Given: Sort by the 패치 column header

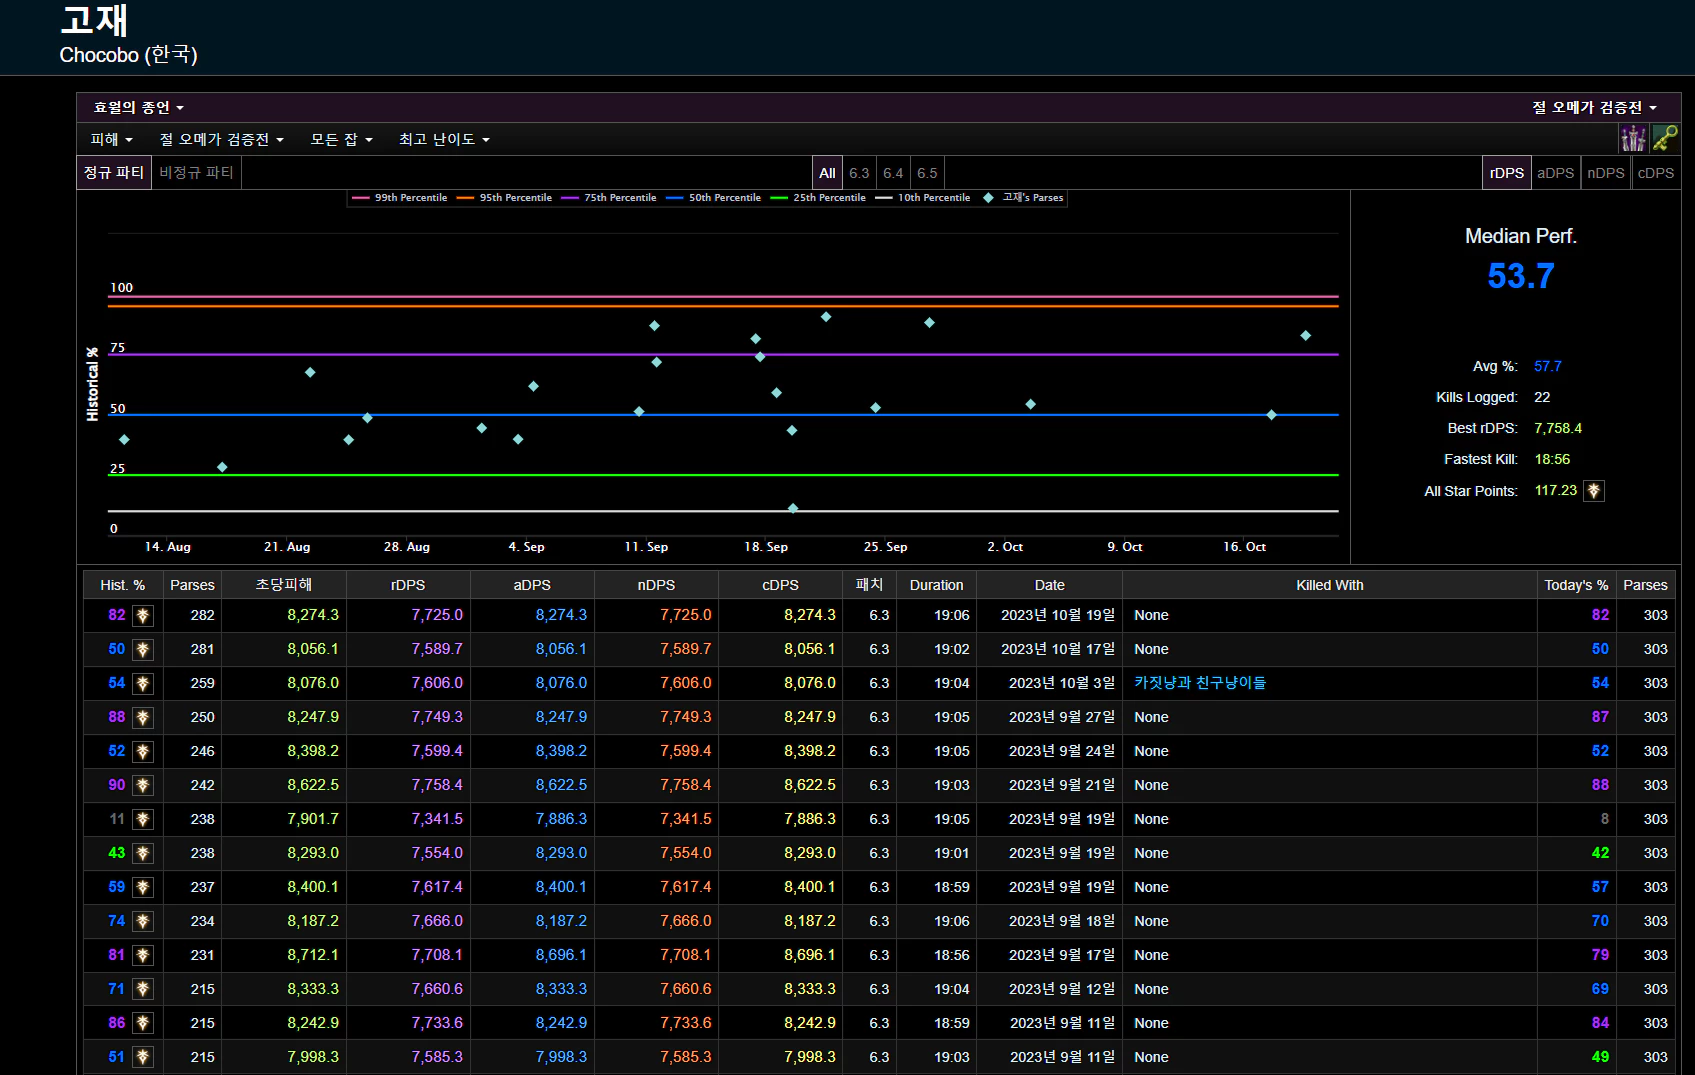Looking at the screenshot, I should click(x=869, y=585).
